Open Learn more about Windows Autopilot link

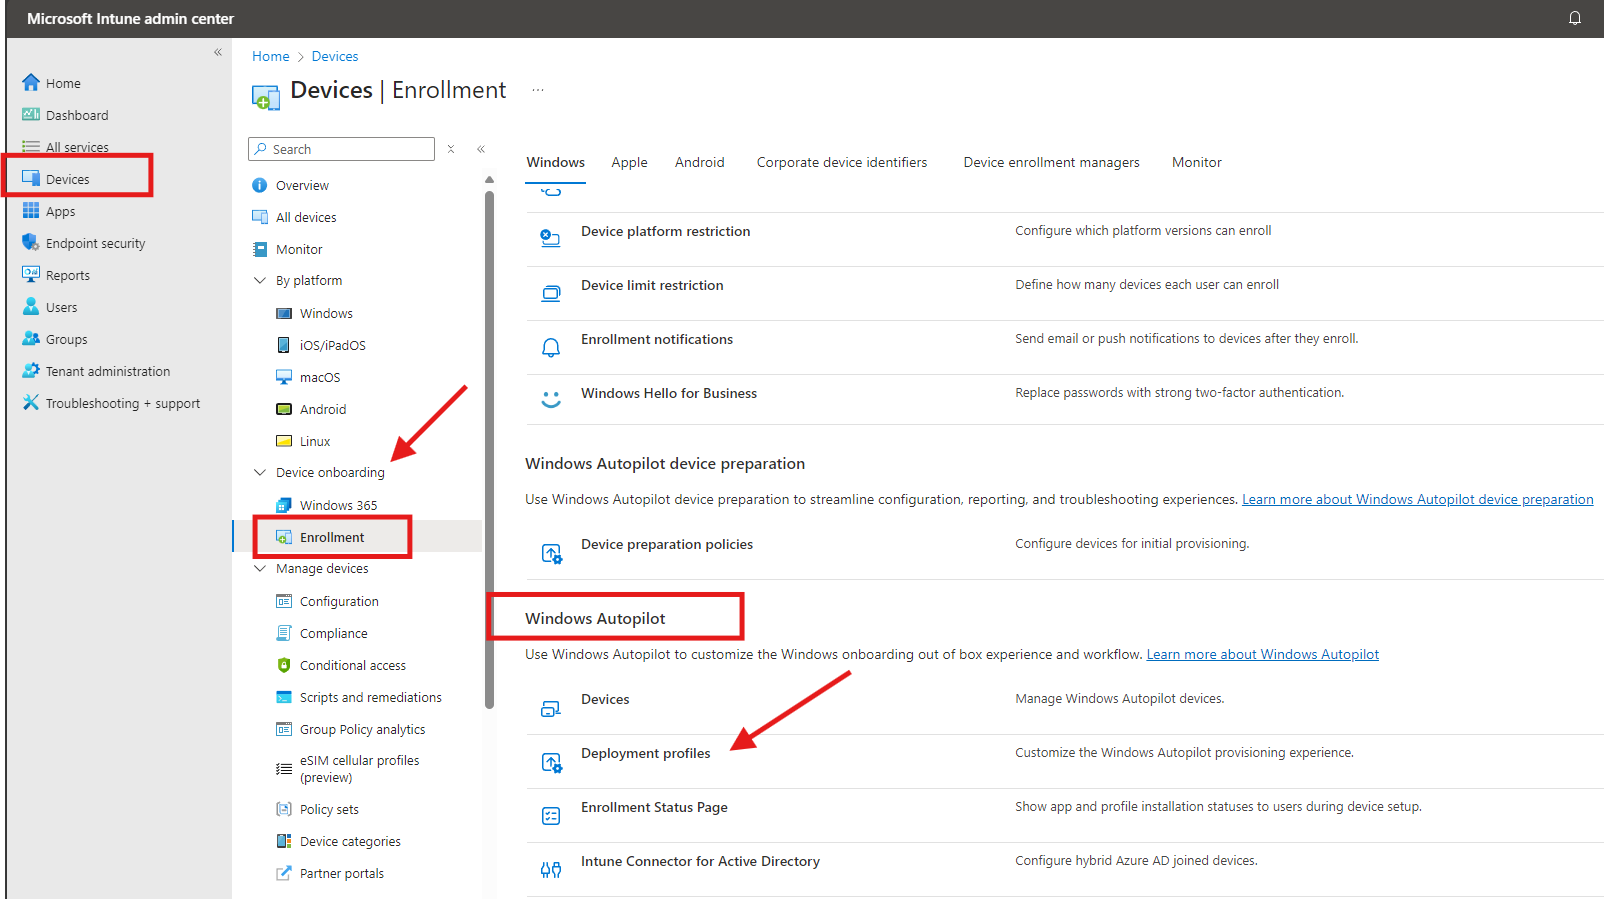click(1262, 655)
